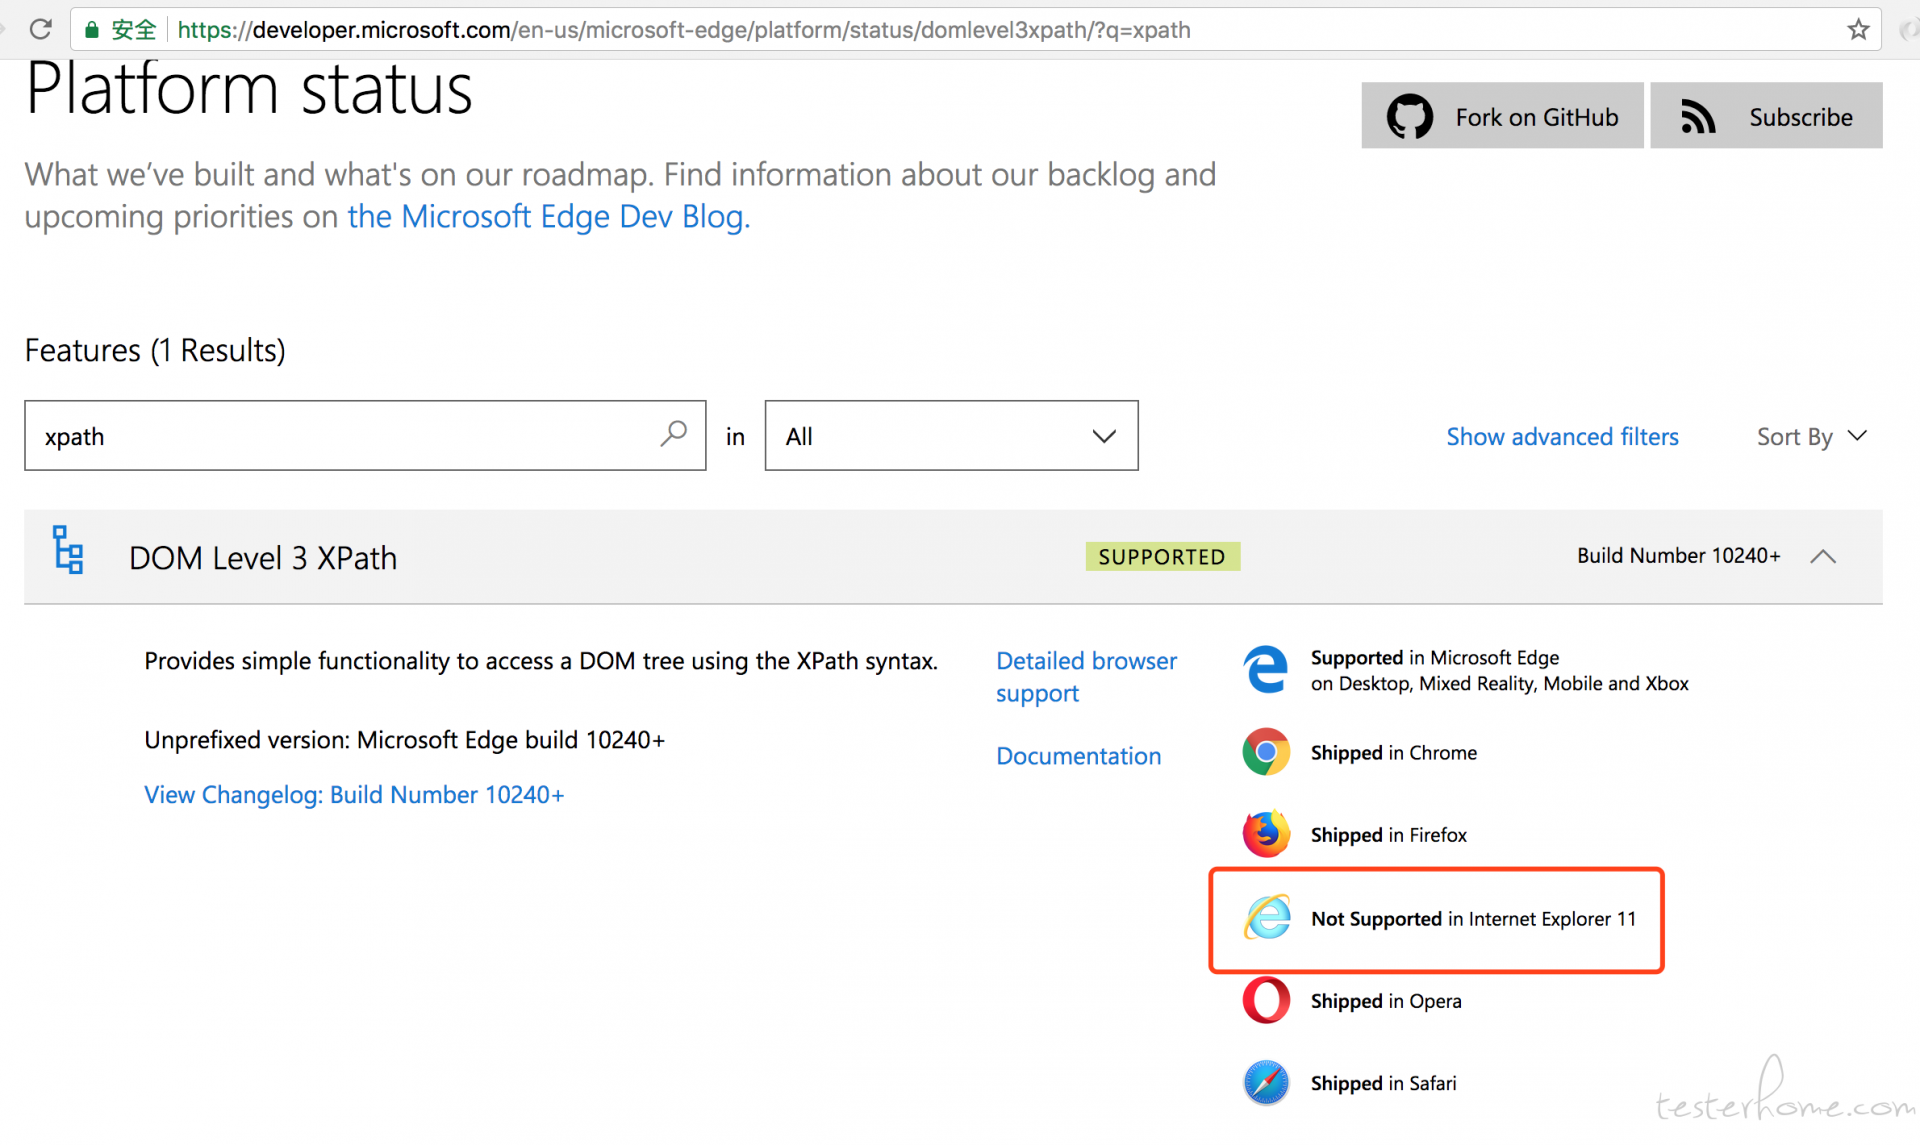Collapse the DOM Level 3 XPath row chevron
This screenshot has width=1920, height=1145.
1822,556
